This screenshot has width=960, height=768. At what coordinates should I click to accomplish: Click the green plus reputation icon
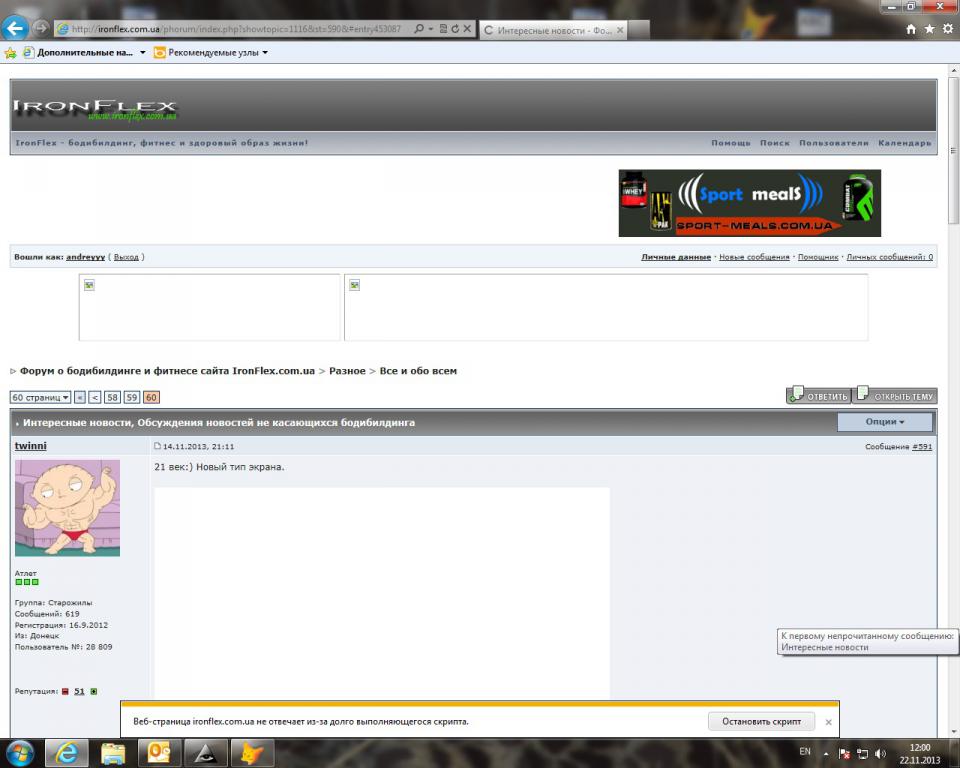click(x=94, y=691)
